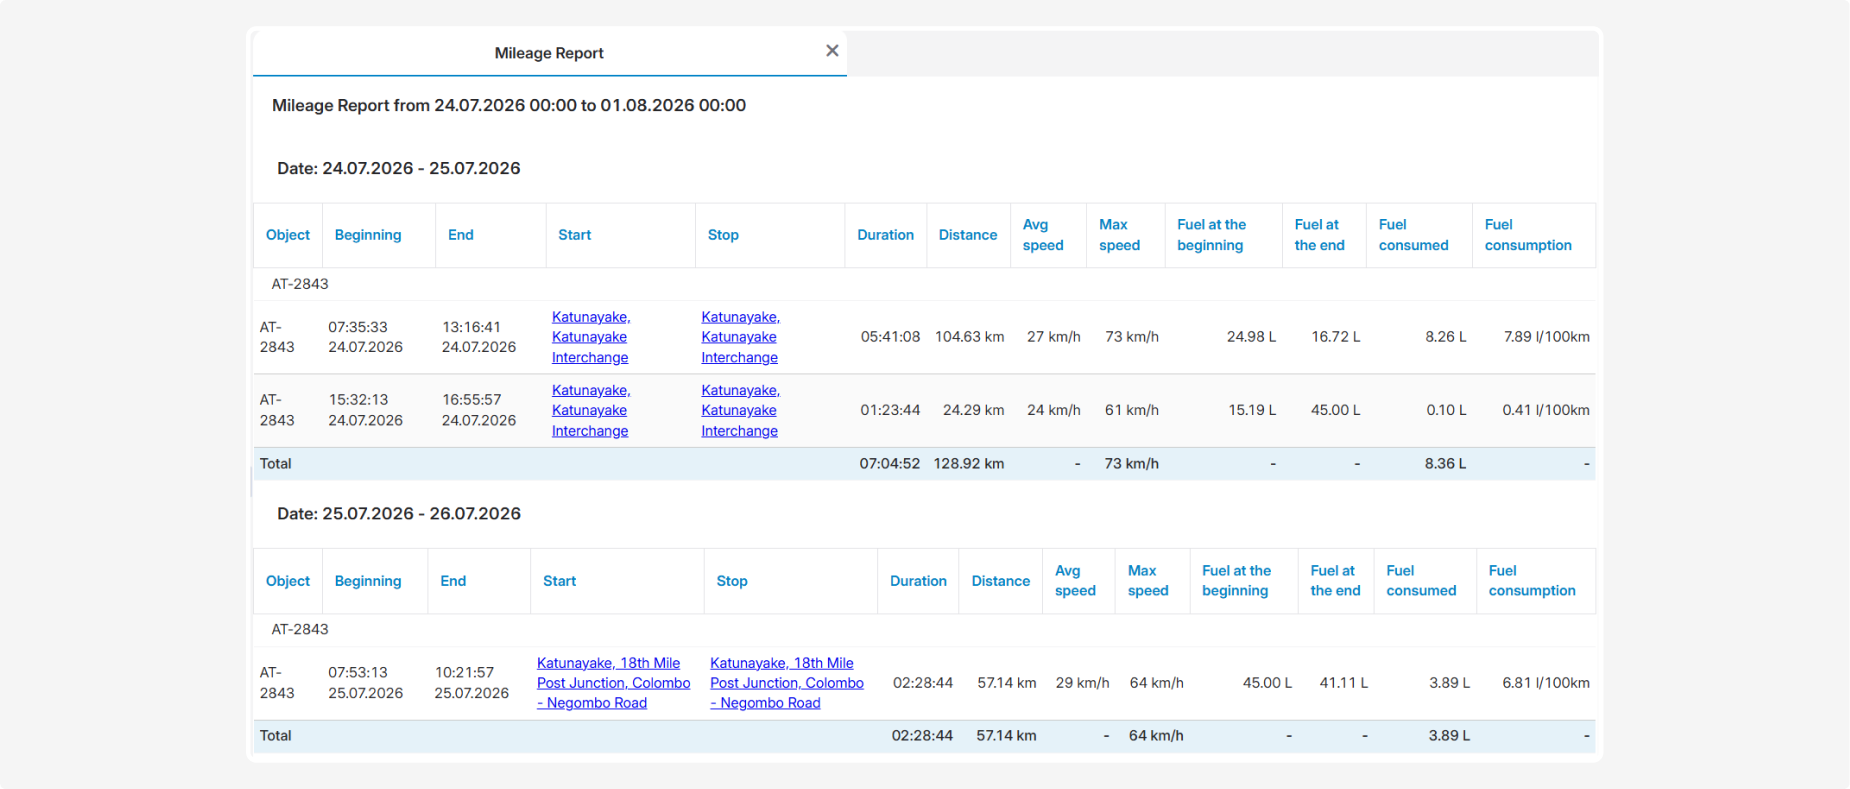
Task: Open the Start link for the 07:35:33 trip
Action: point(591,337)
